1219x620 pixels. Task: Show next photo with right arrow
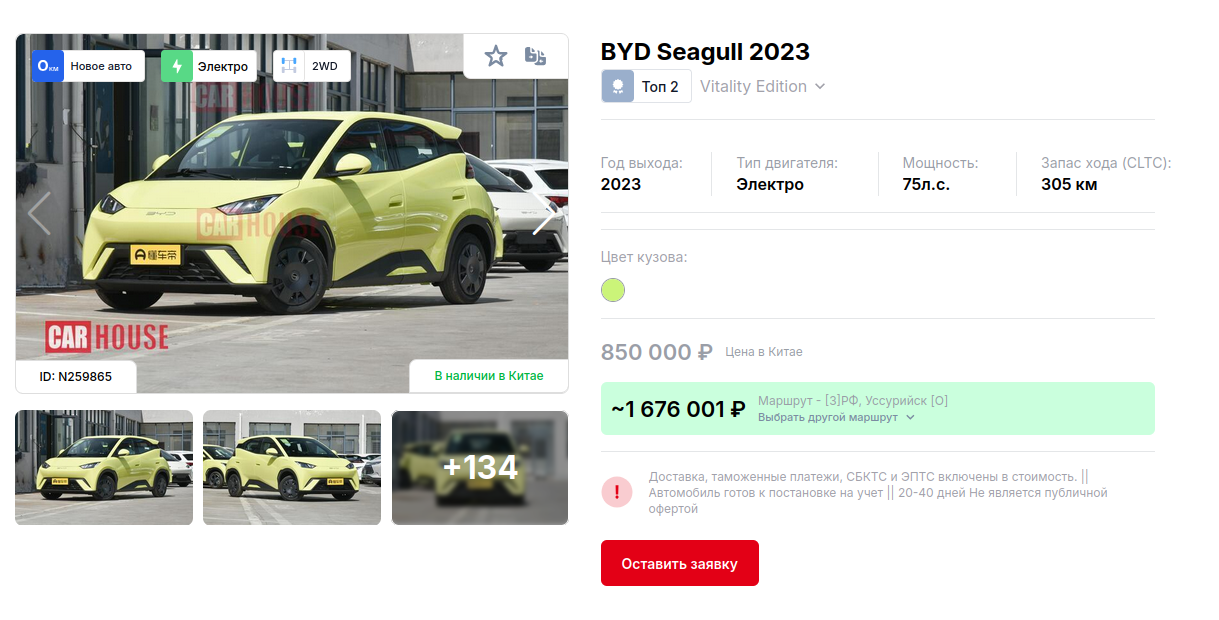point(544,213)
